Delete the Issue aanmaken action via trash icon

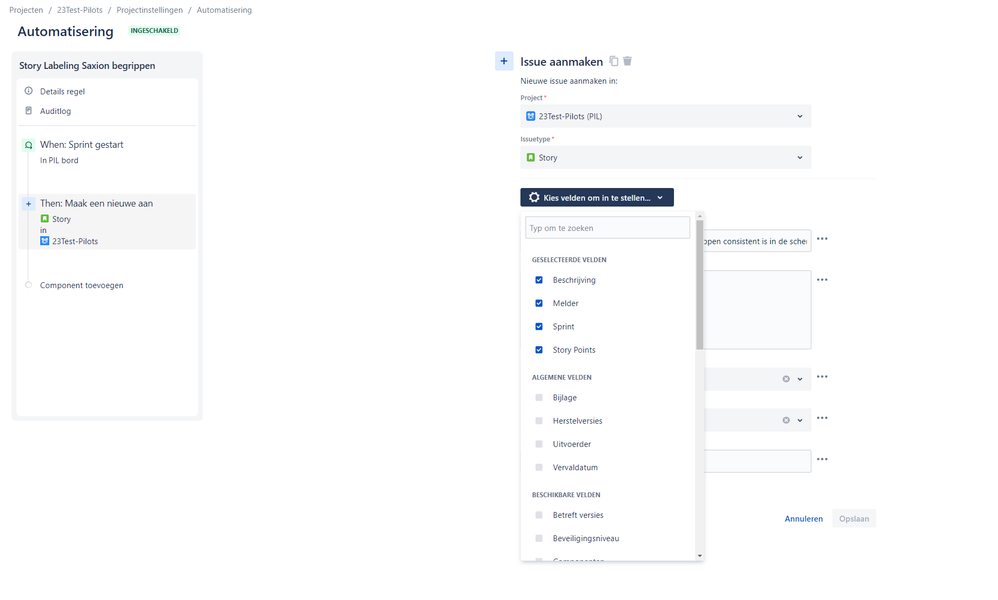pyautogui.click(x=628, y=61)
